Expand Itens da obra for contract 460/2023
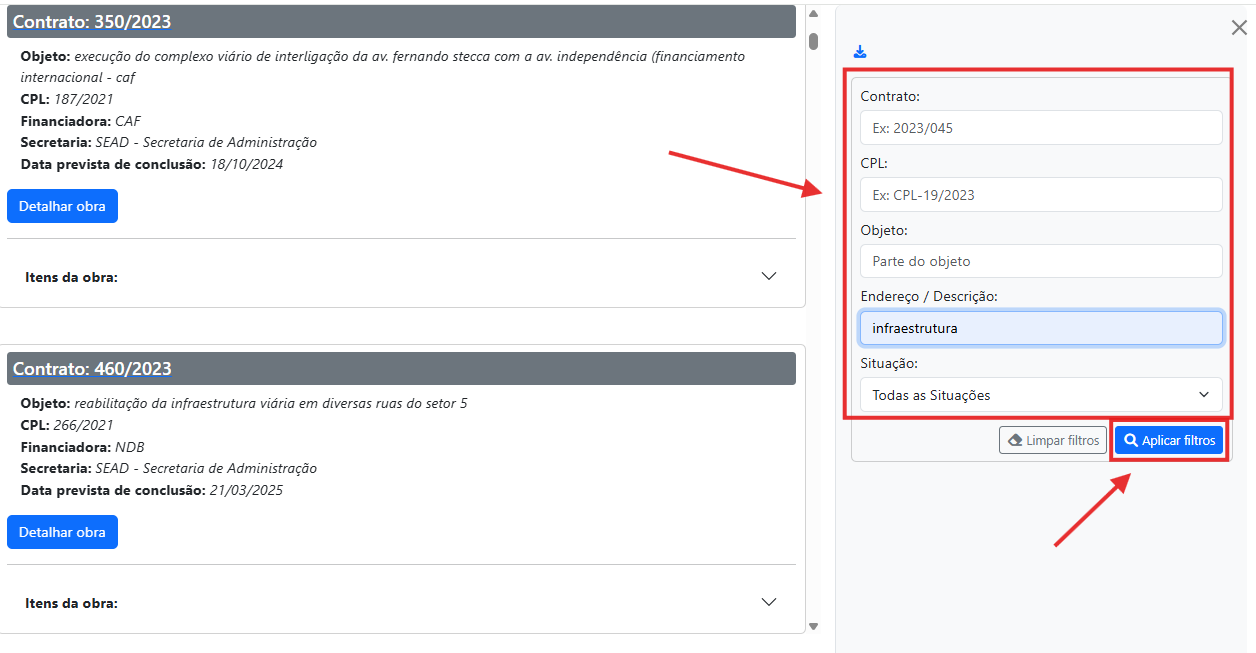Viewport: 1256px width, 653px height. pyautogui.click(x=768, y=602)
